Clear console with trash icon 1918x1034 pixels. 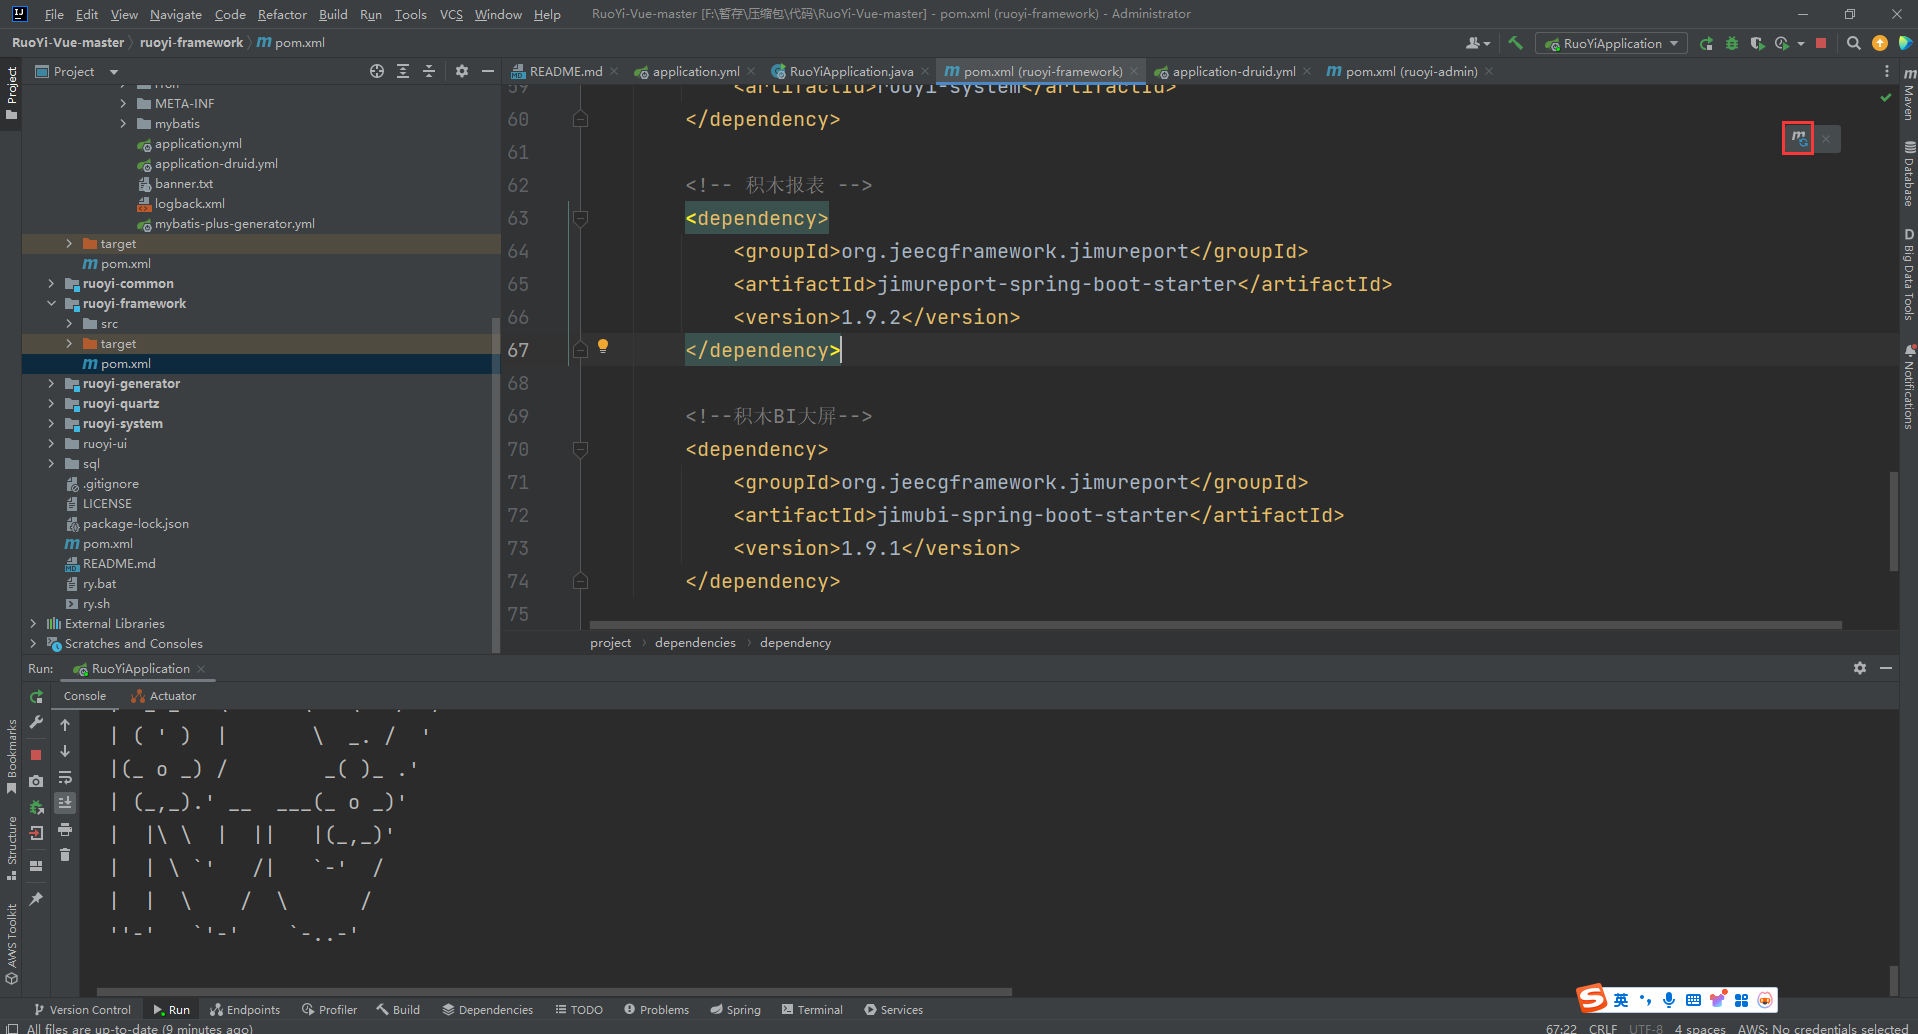pos(65,855)
